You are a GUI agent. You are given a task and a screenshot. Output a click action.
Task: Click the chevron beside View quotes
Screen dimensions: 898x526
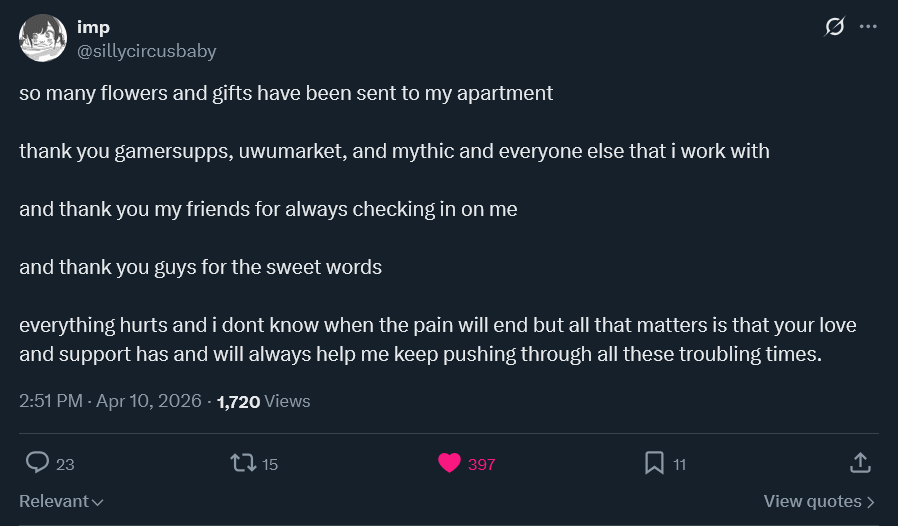click(x=871, y=502)
